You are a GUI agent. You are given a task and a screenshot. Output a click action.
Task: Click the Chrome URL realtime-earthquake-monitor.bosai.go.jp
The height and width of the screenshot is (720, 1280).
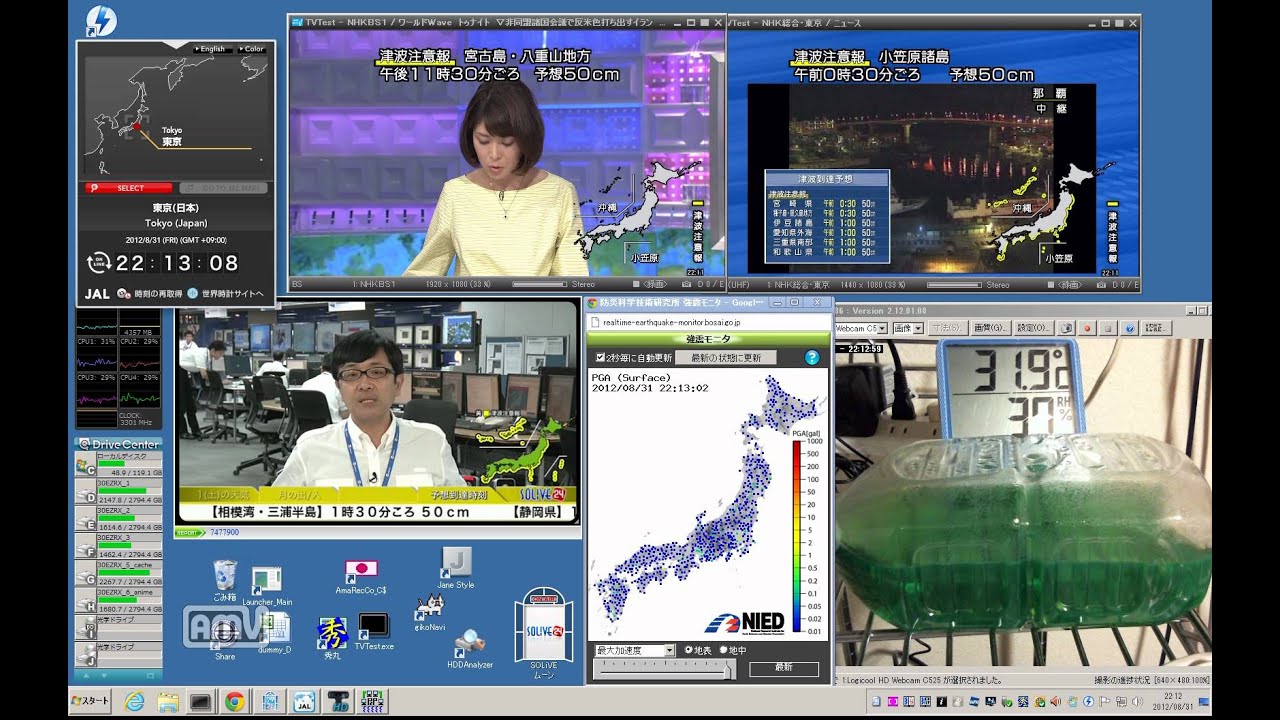pyautogui.click(x=670, y=323)
